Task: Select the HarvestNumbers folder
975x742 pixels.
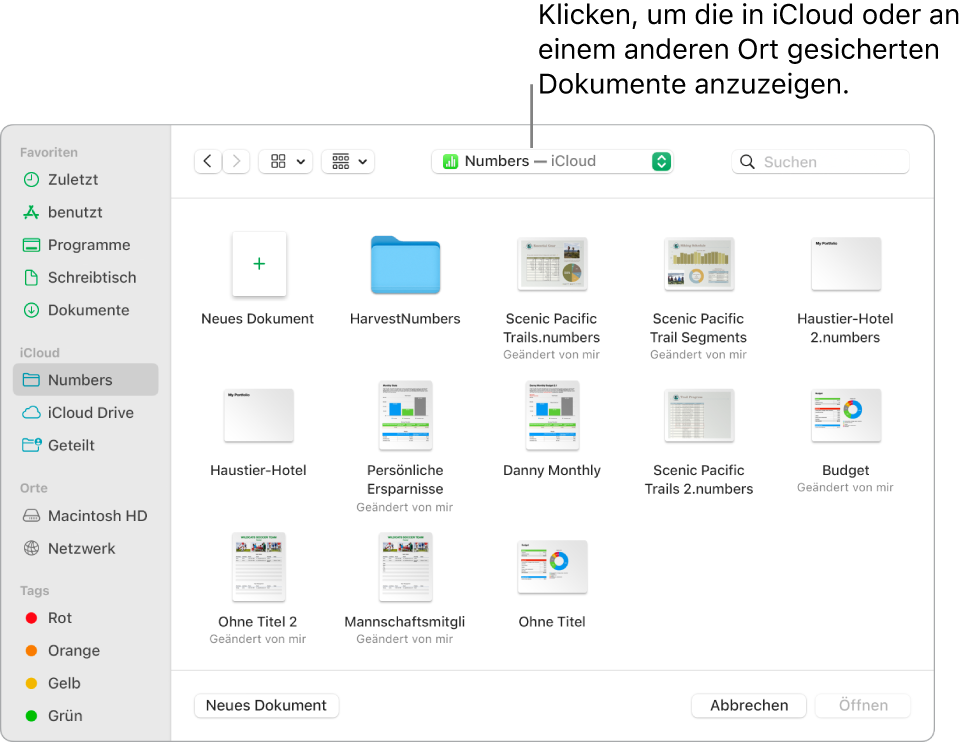Action: (405, 264)
